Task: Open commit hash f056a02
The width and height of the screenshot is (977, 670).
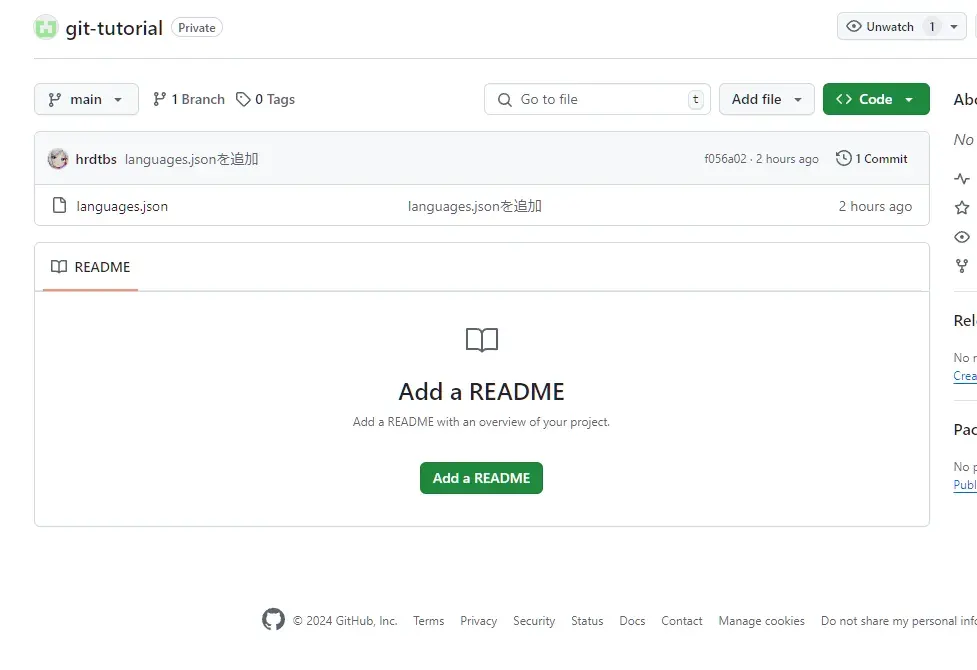Action: 725,159
